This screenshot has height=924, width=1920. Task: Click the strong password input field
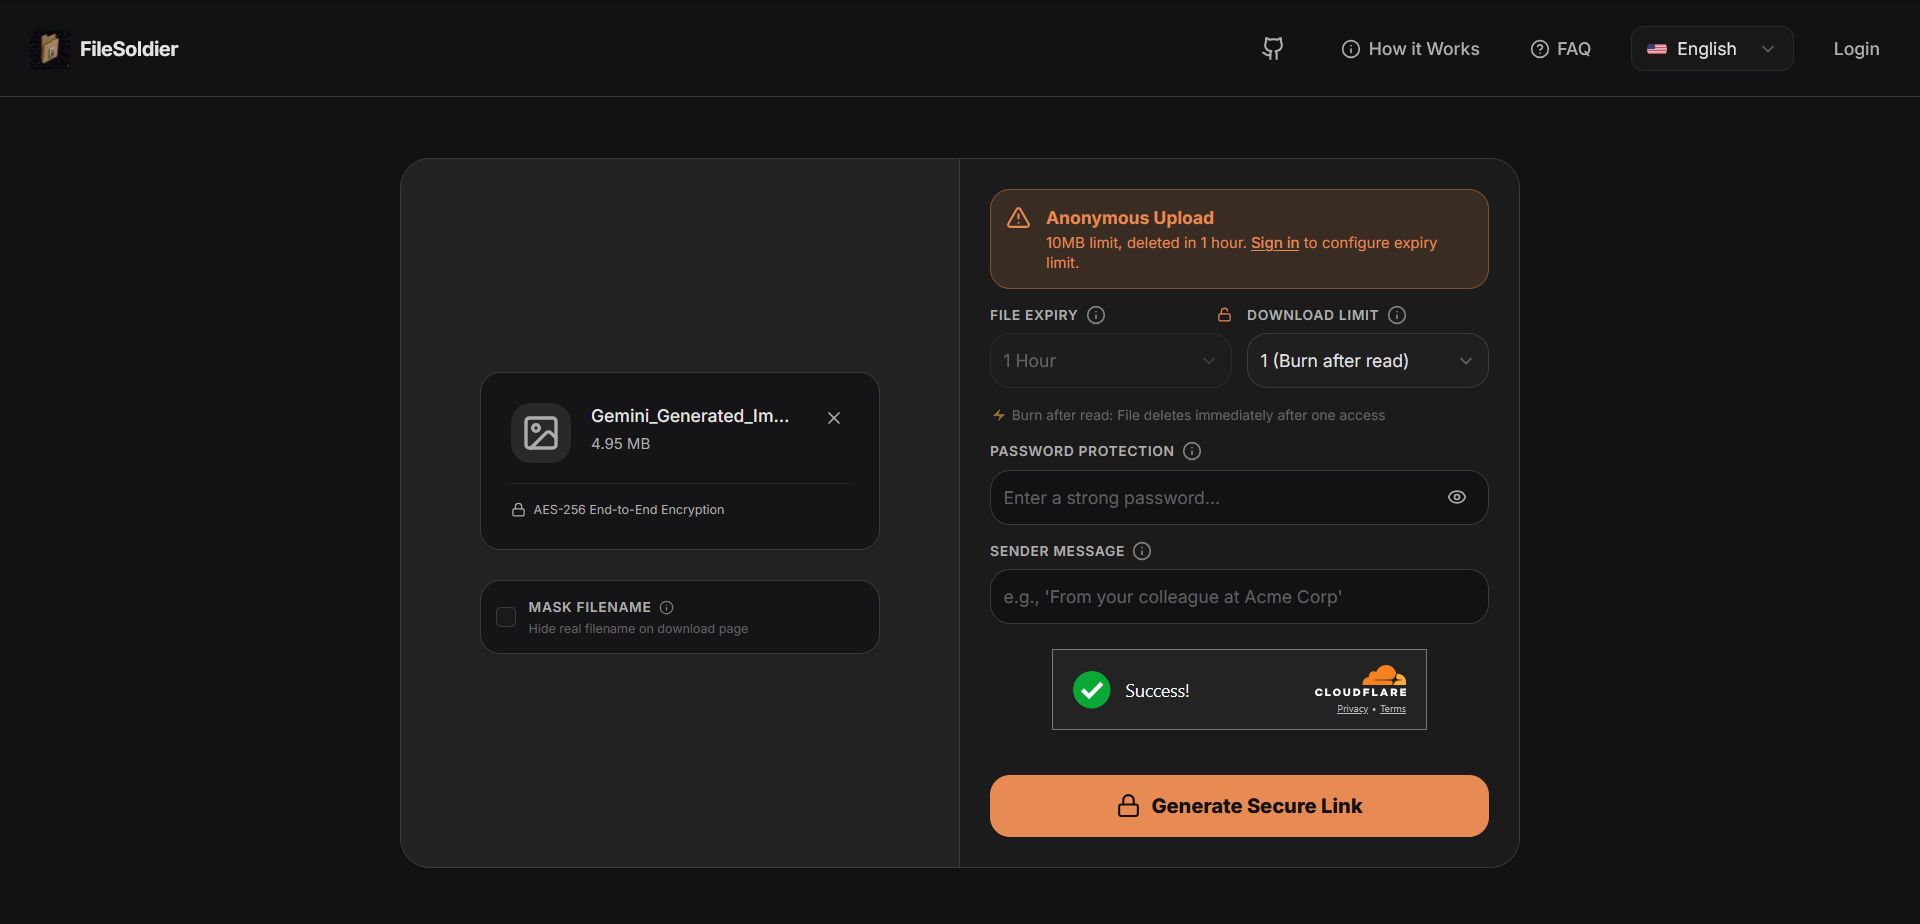click(x=1200, y=497)
